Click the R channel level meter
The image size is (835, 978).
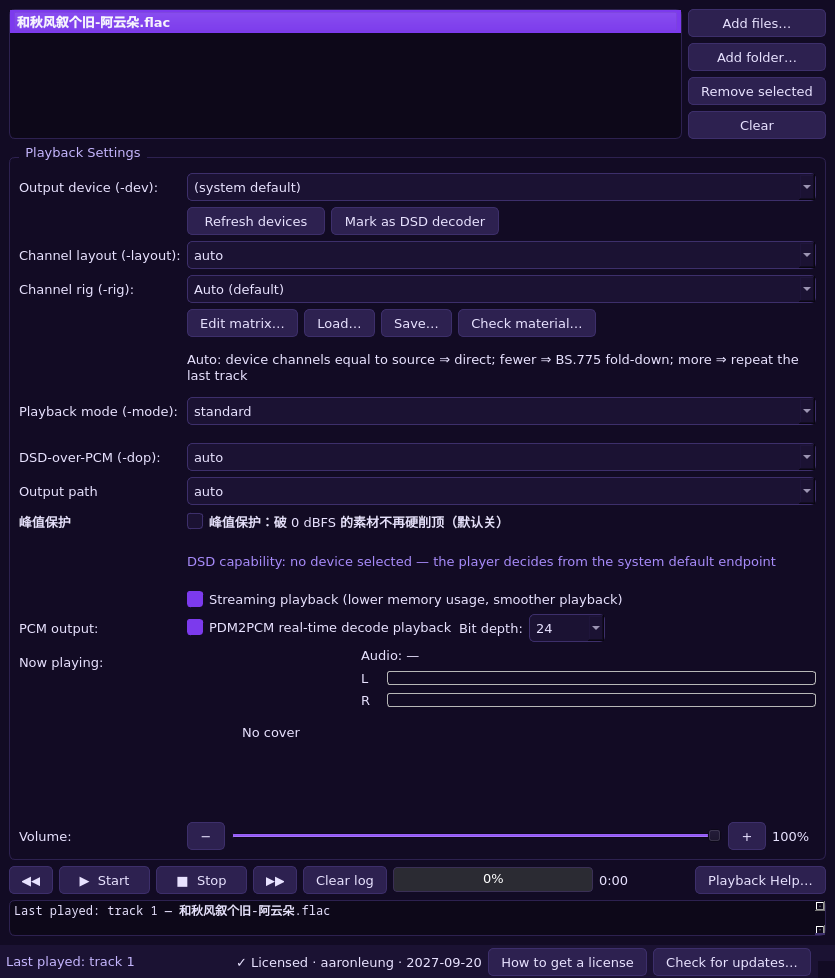[601, 700]
